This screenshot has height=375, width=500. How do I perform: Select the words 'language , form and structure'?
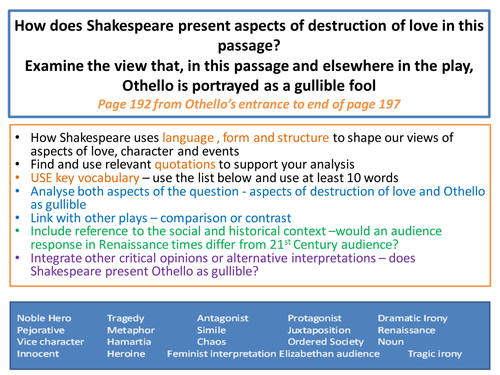coord(246,137)
